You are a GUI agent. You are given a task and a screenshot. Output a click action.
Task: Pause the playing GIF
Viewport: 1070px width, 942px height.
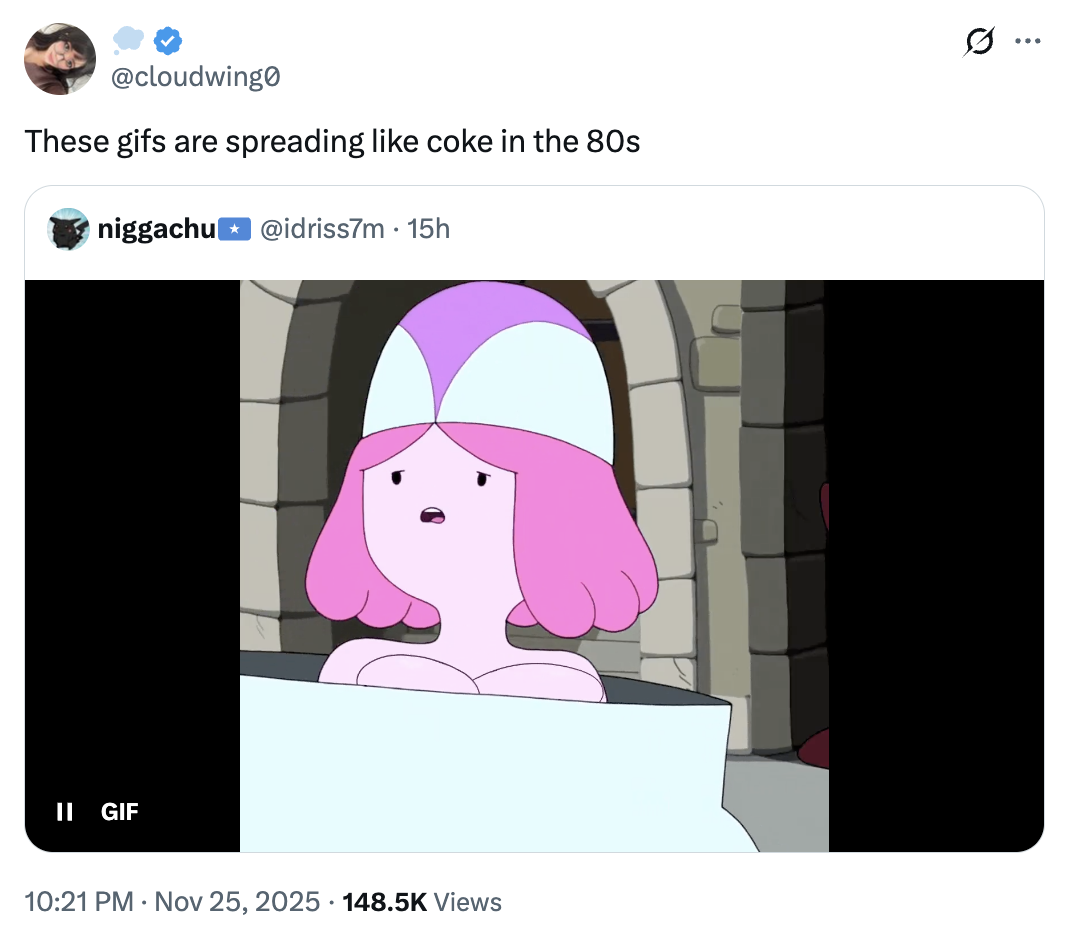[65, 811]
